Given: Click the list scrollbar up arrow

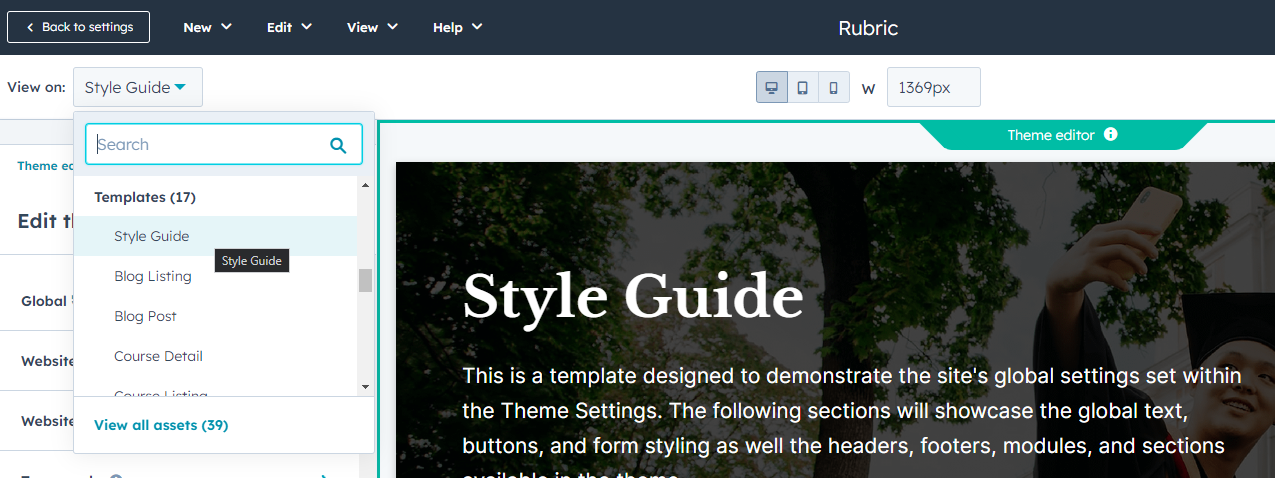Looking at the screenshot, I should coord(365,185).
